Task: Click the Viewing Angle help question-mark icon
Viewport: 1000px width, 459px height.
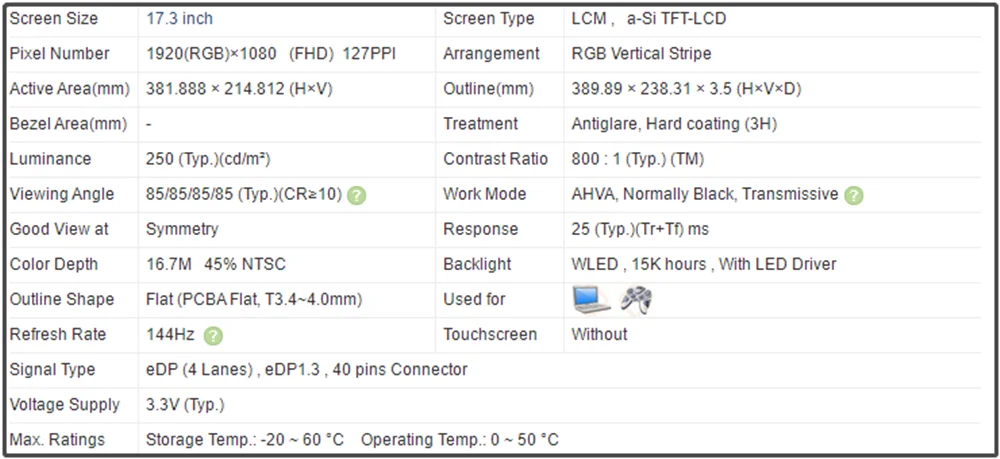Action: pos(357,195)
